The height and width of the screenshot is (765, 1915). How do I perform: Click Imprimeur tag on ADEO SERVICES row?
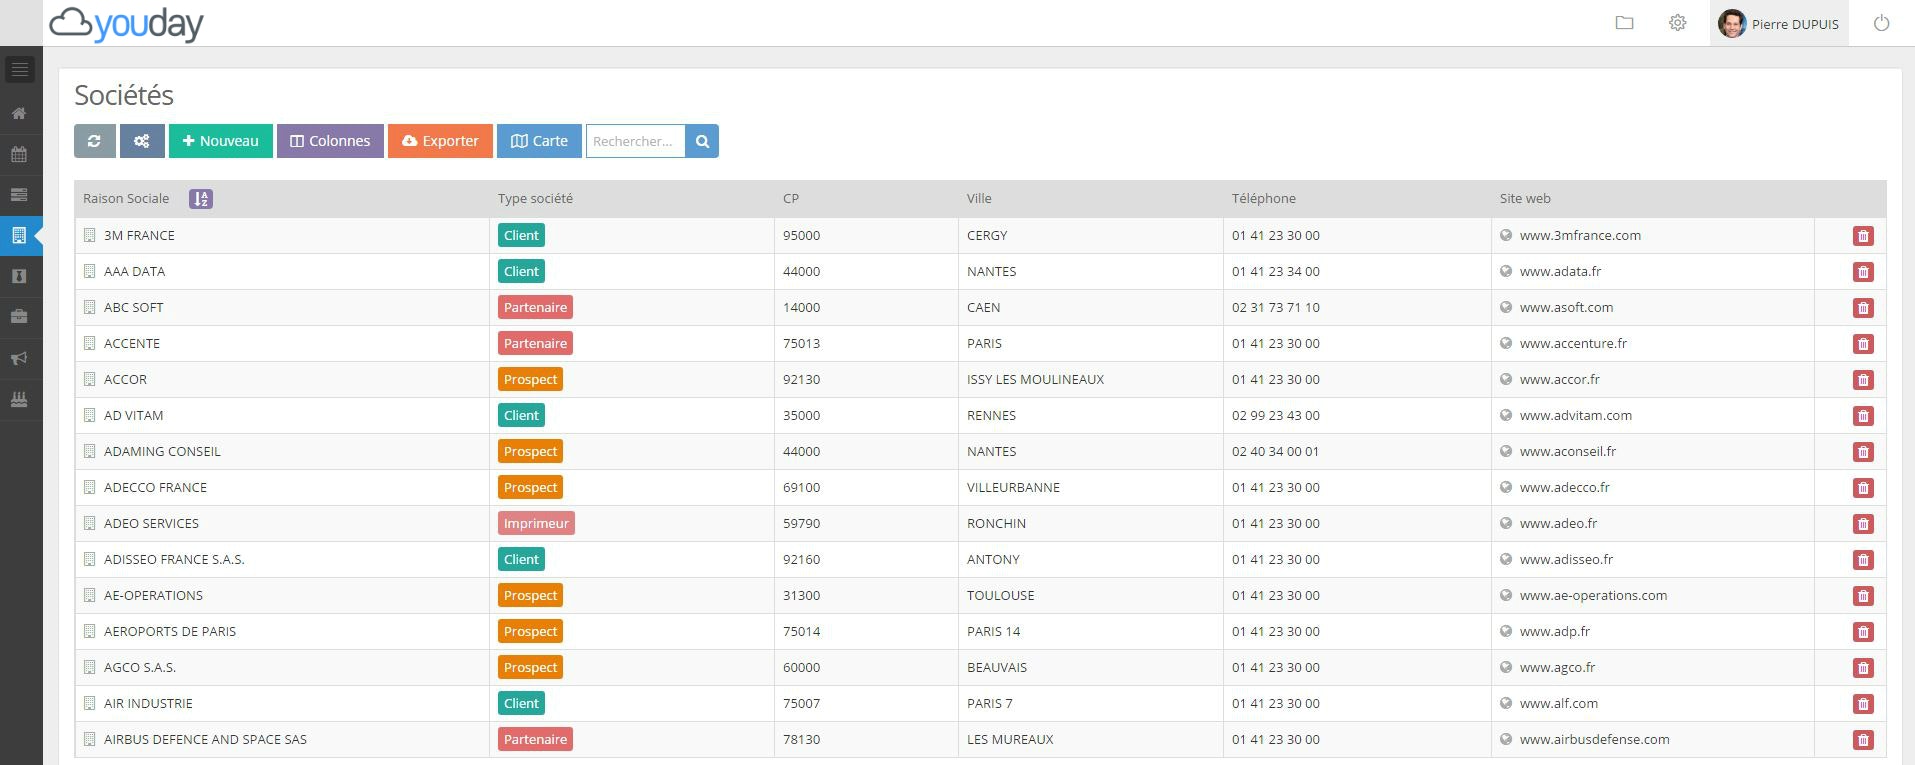[x=536, y=523]
